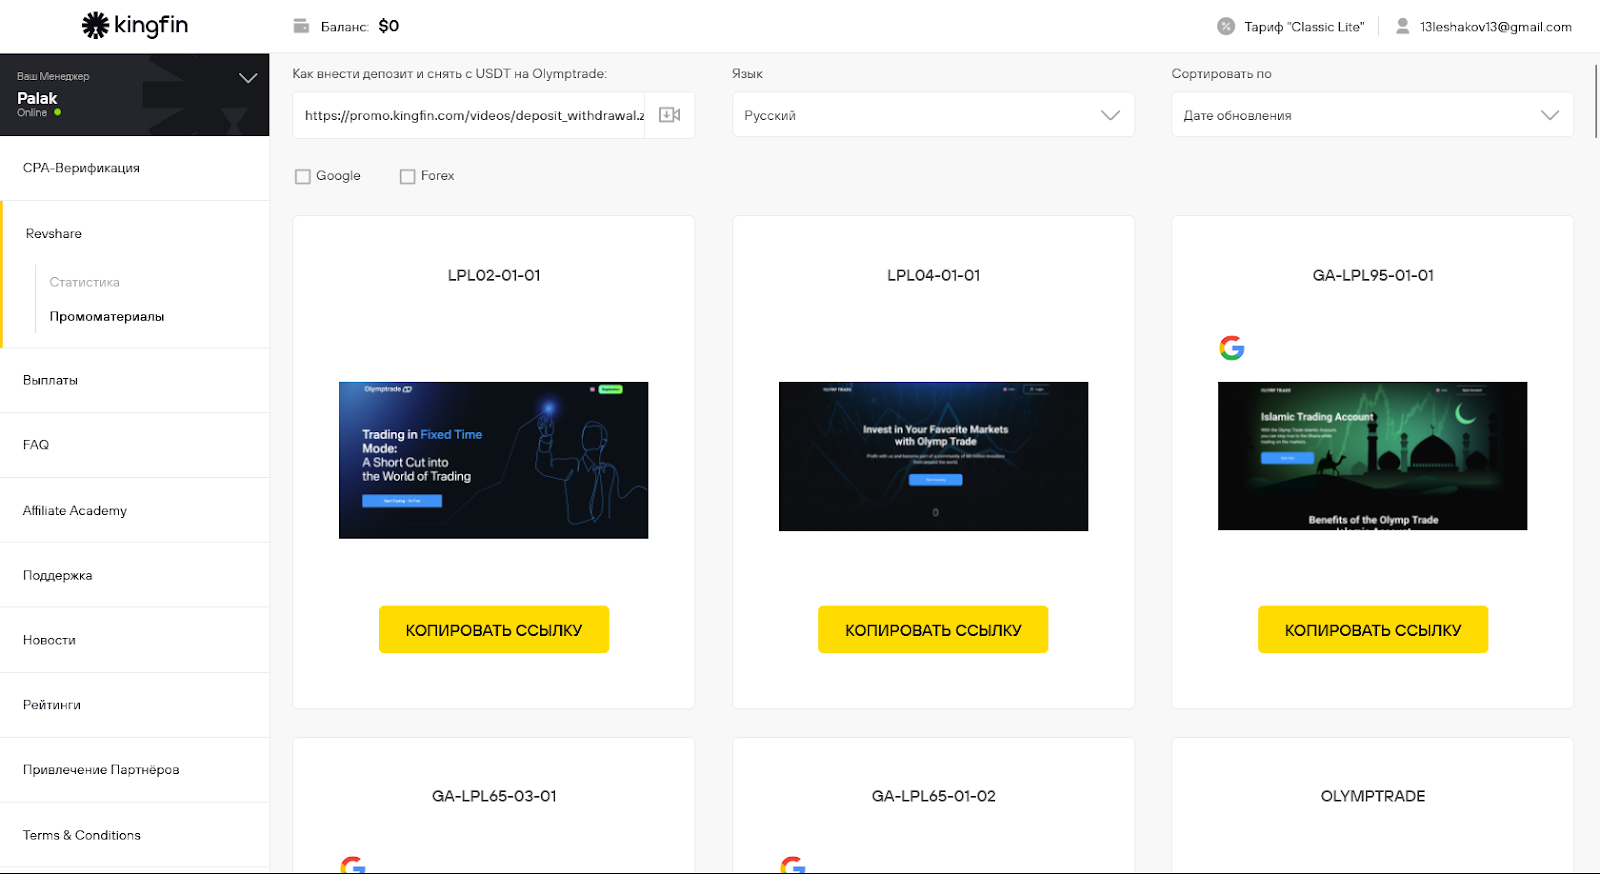Screen dimensions: 1600x874
Task: Open Terms & Conditions page
Action: click(x=135, y=835)
